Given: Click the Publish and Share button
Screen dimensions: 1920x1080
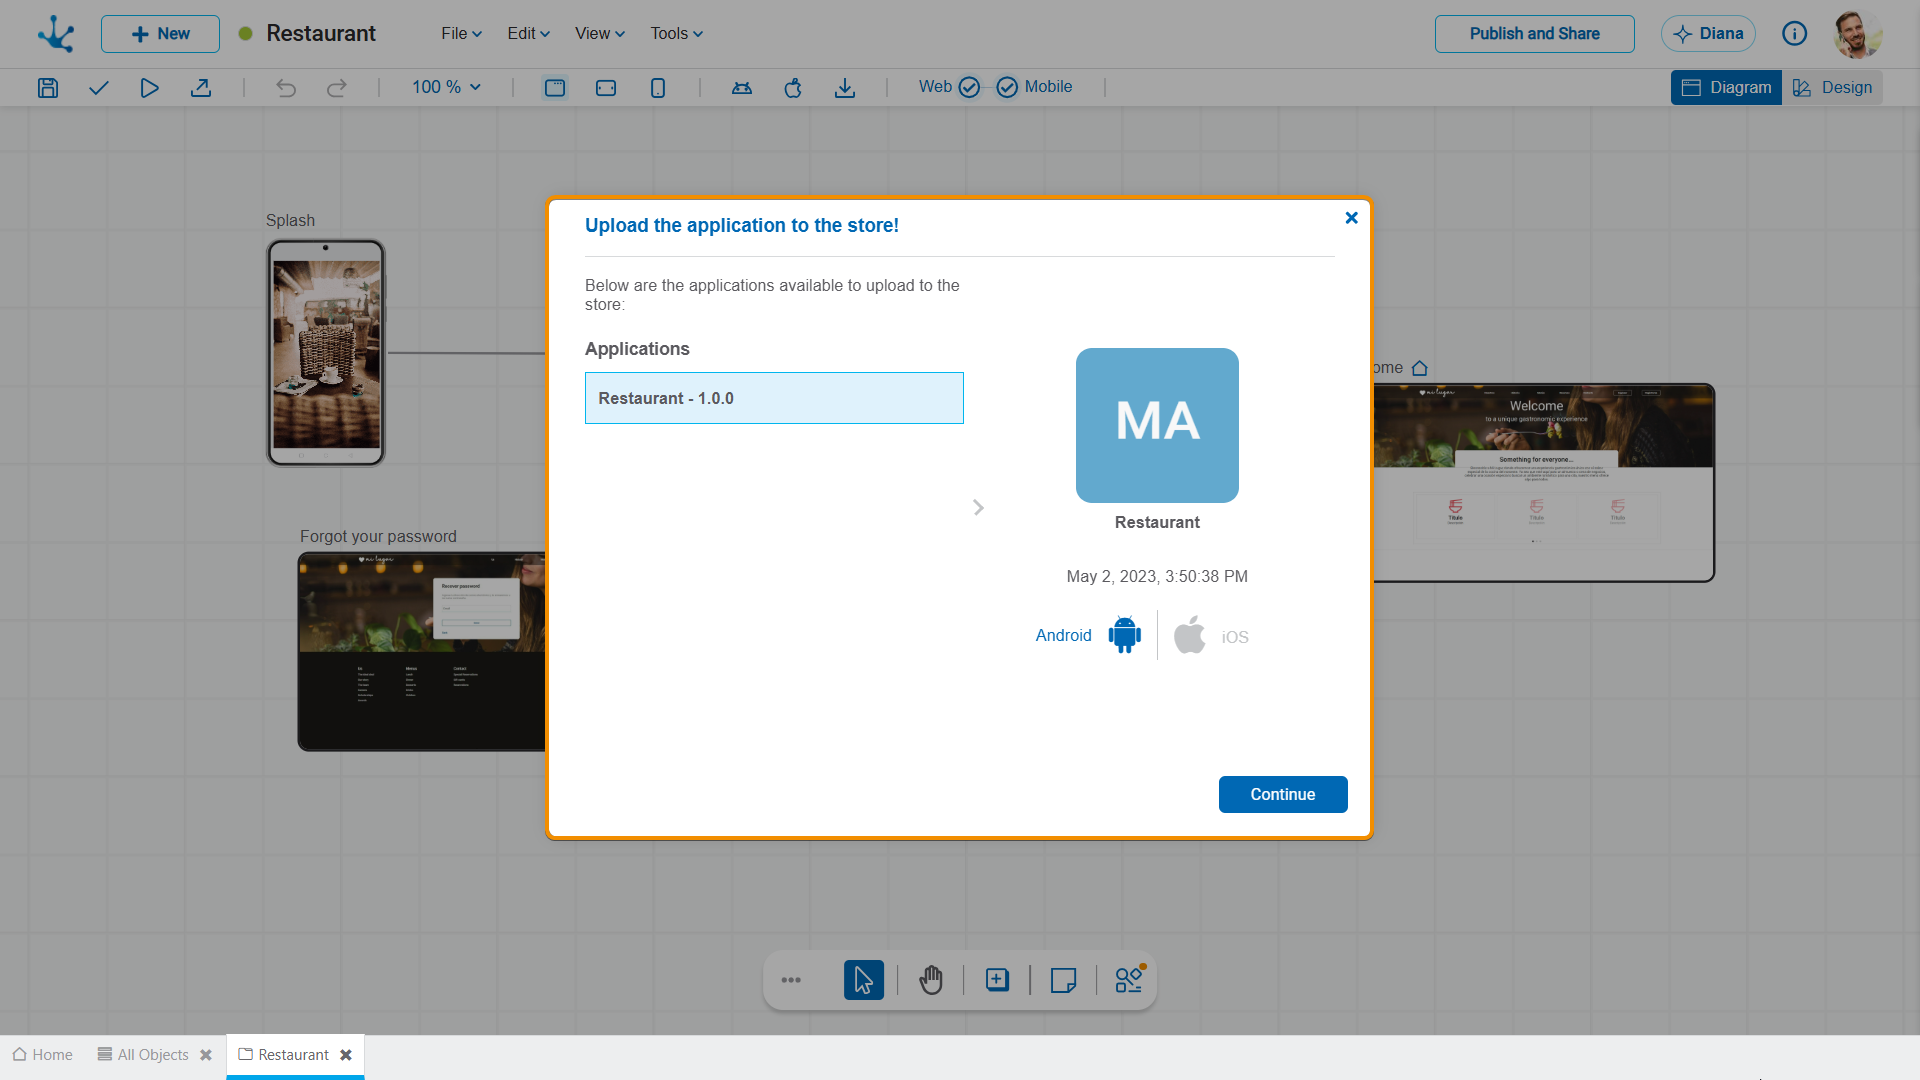Looking at the screenshot, I should [1534, 34].
